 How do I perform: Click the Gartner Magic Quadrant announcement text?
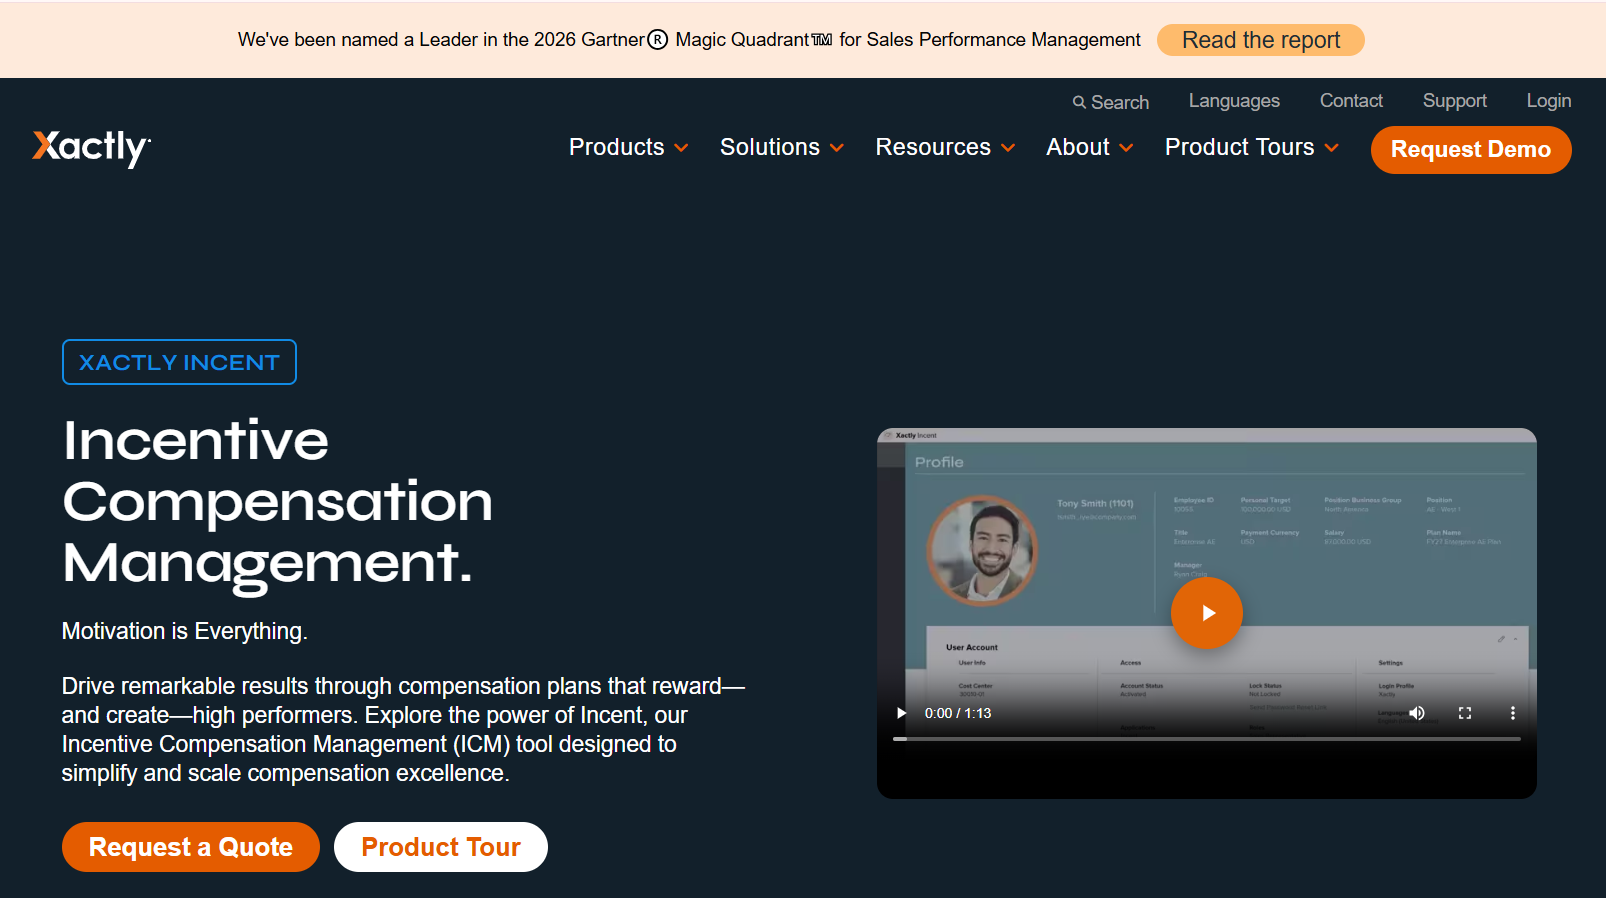[689, 40]
